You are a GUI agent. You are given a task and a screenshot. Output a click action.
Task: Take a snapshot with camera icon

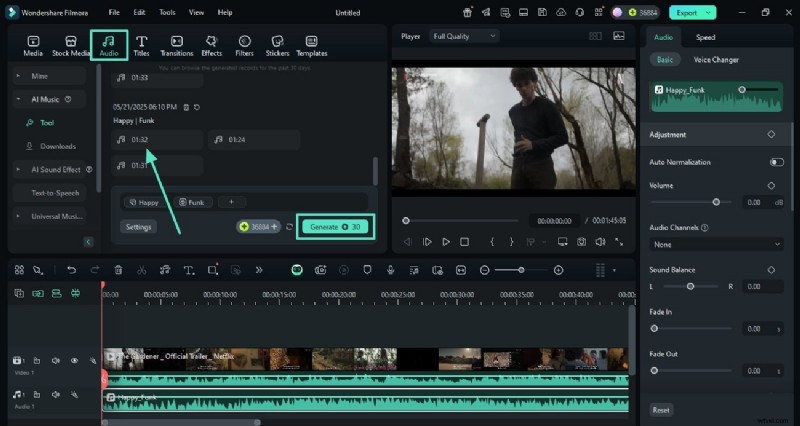(581, 241)
